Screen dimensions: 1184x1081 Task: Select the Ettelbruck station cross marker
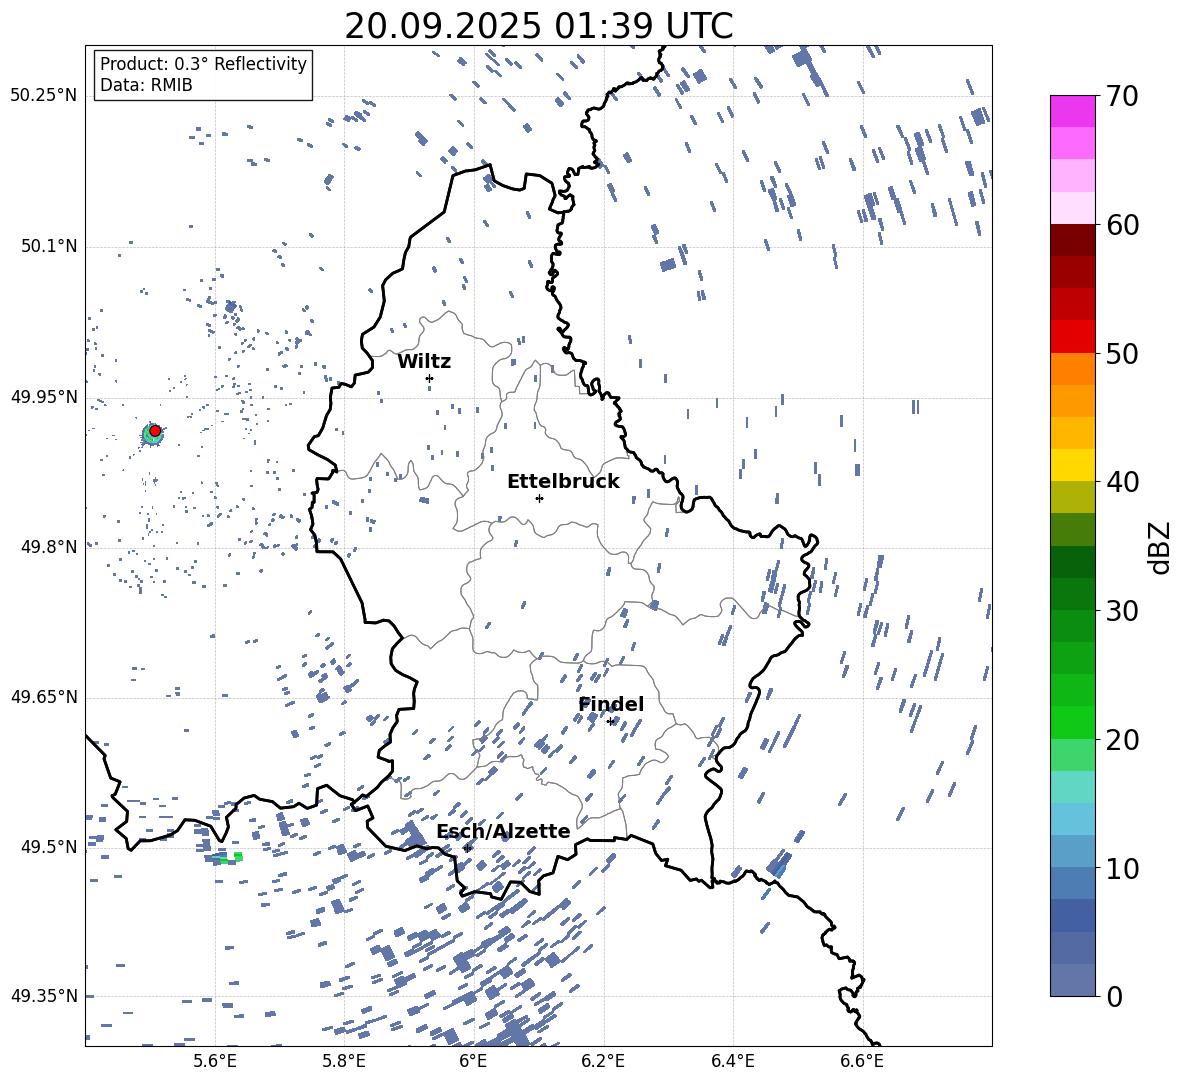click(x=539, y=498)
